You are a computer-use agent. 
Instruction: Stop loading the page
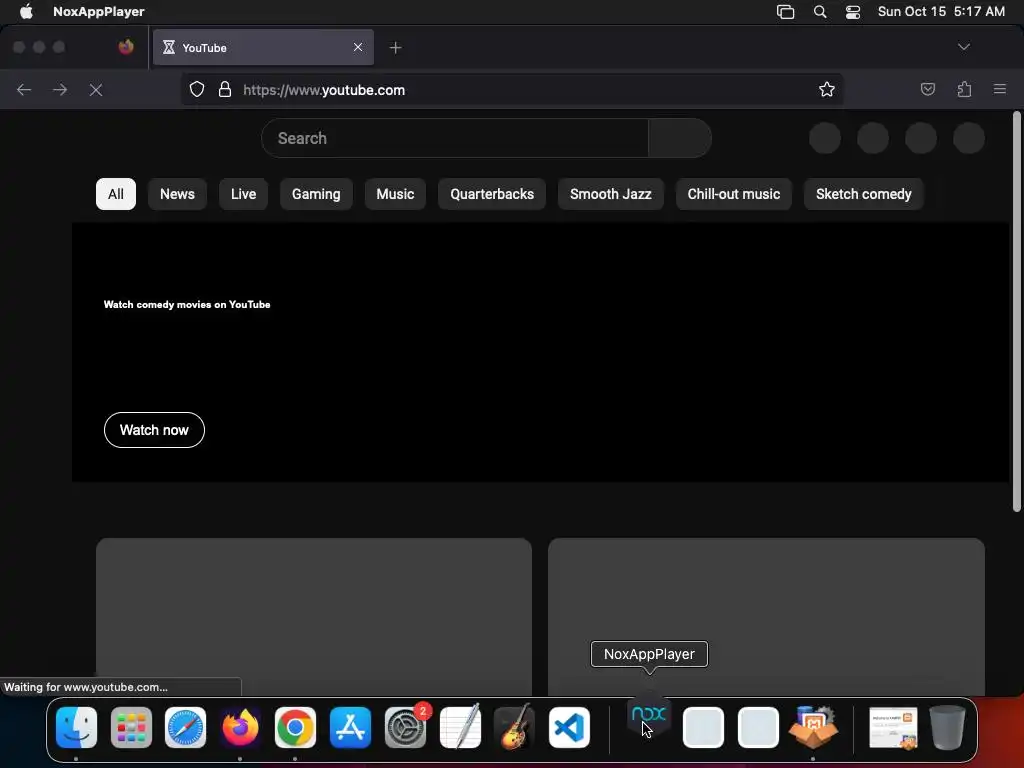96,89
